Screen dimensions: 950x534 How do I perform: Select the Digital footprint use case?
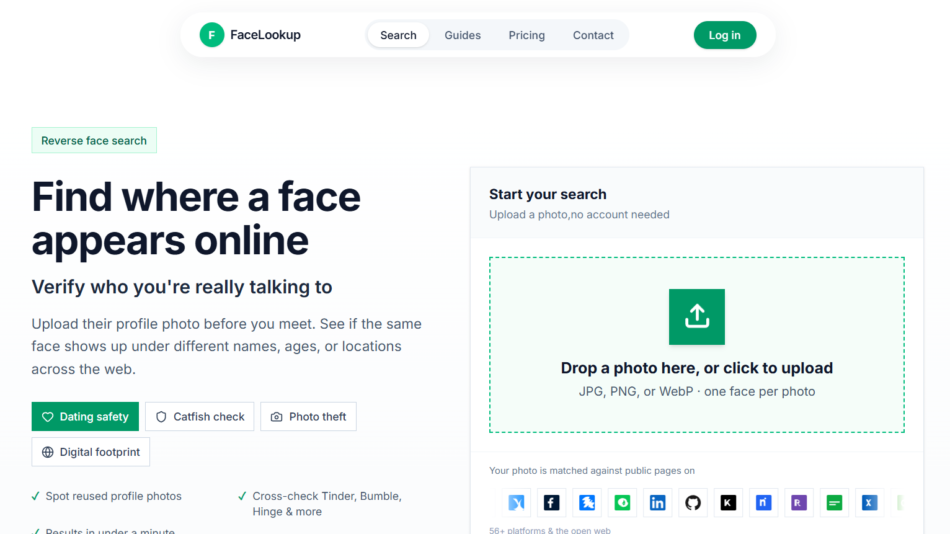click(91, 452)
